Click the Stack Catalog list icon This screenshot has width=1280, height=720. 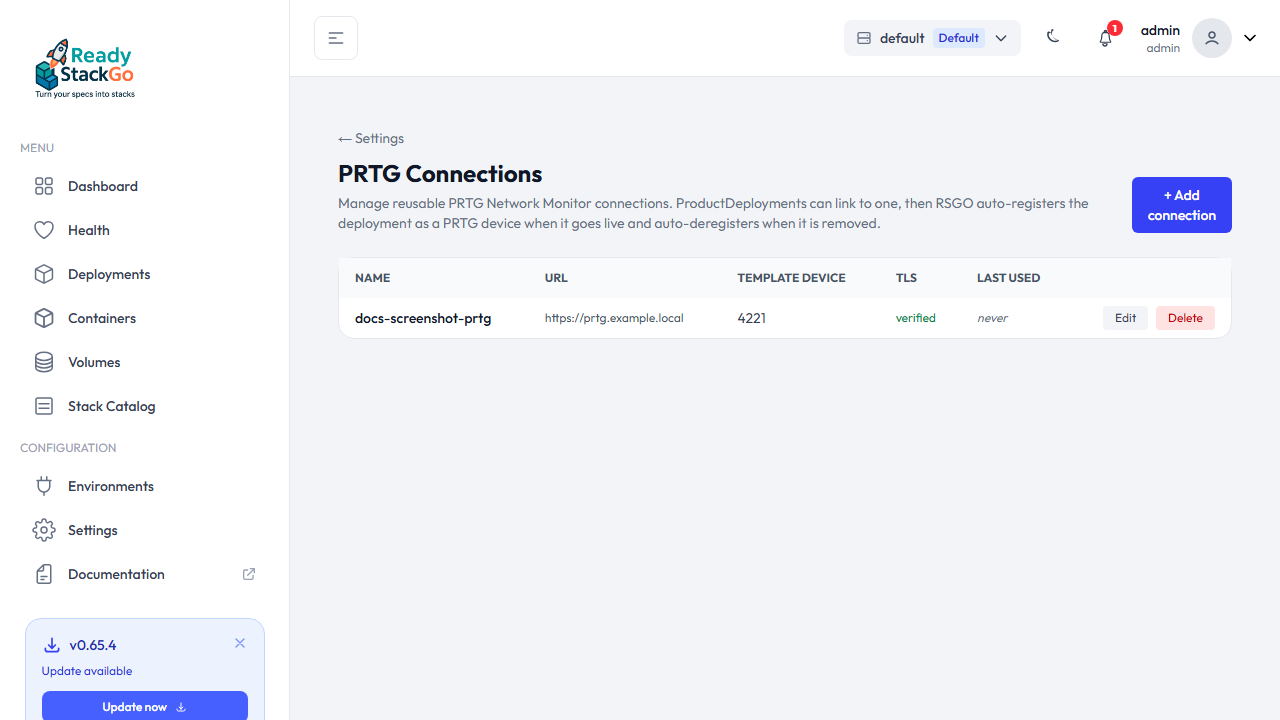click(x=44, y=406)
